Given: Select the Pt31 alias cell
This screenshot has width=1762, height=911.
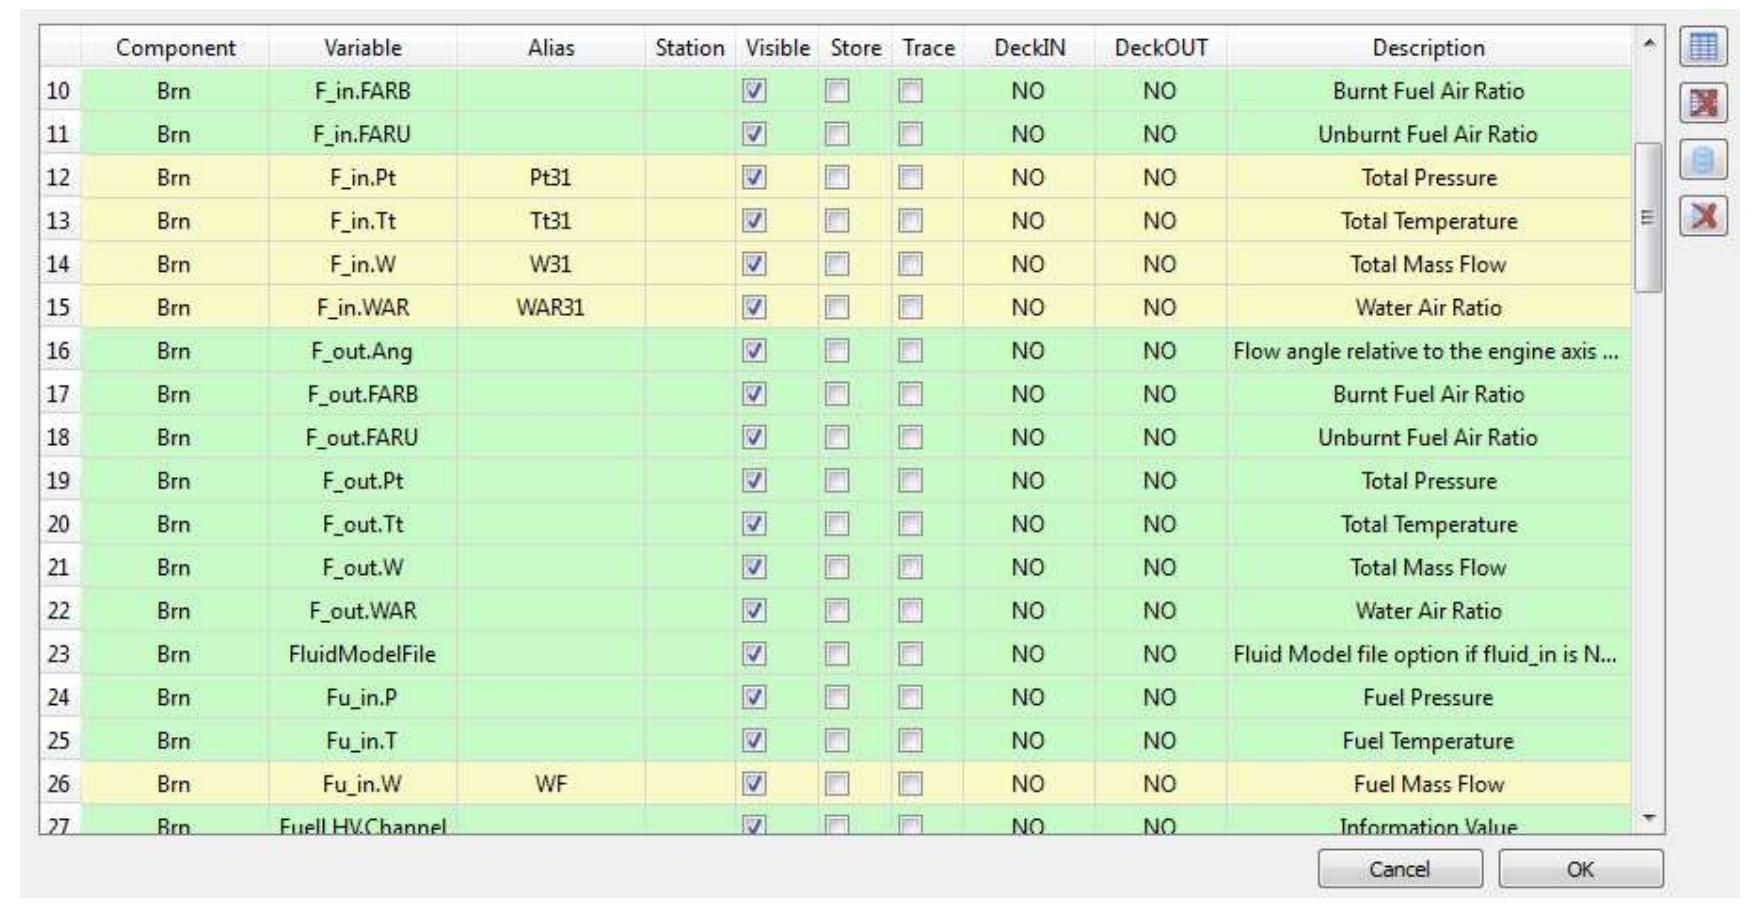Looking at the screenshot, I should click(551, 178).
